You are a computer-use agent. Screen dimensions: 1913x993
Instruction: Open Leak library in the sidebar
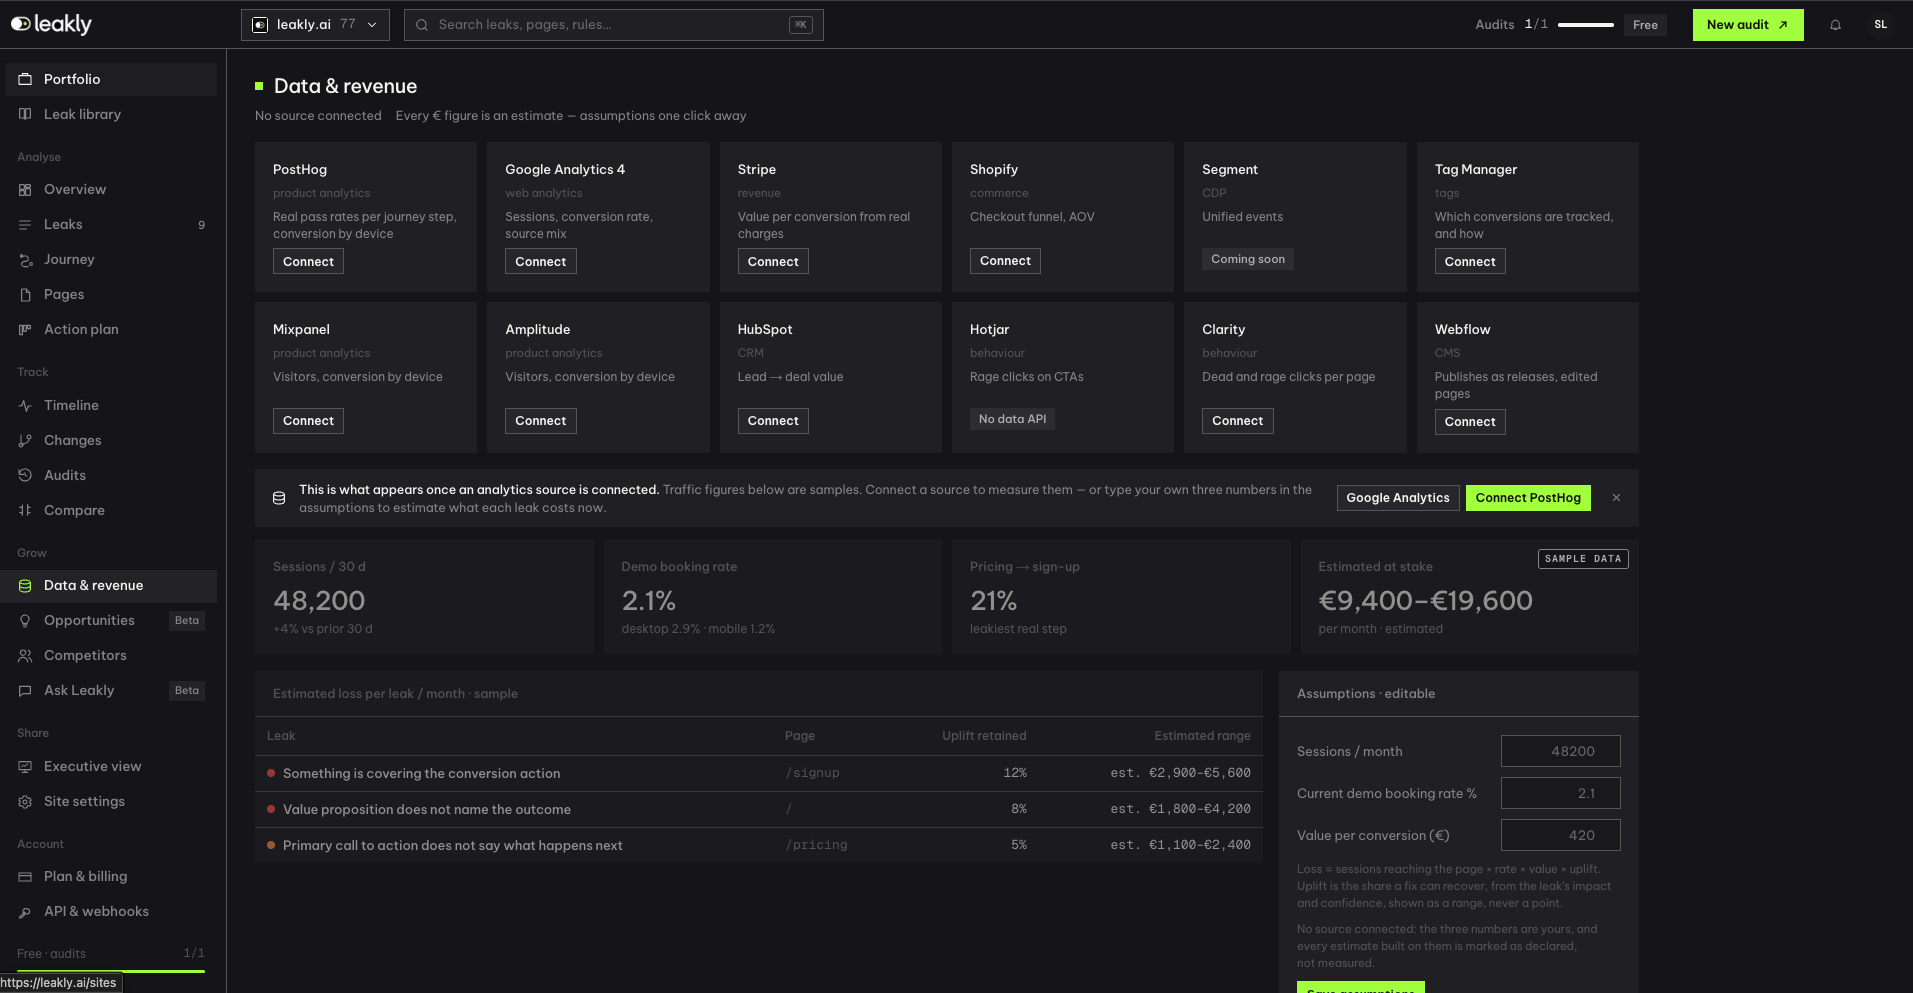111,114
